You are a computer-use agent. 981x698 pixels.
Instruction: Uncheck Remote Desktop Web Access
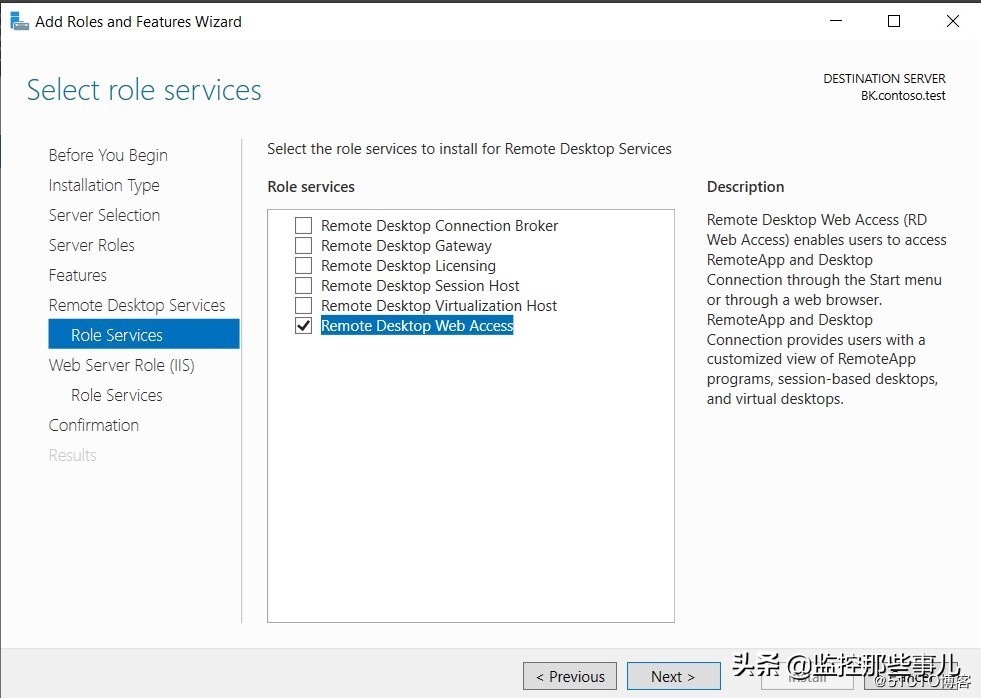pos(304,326)
